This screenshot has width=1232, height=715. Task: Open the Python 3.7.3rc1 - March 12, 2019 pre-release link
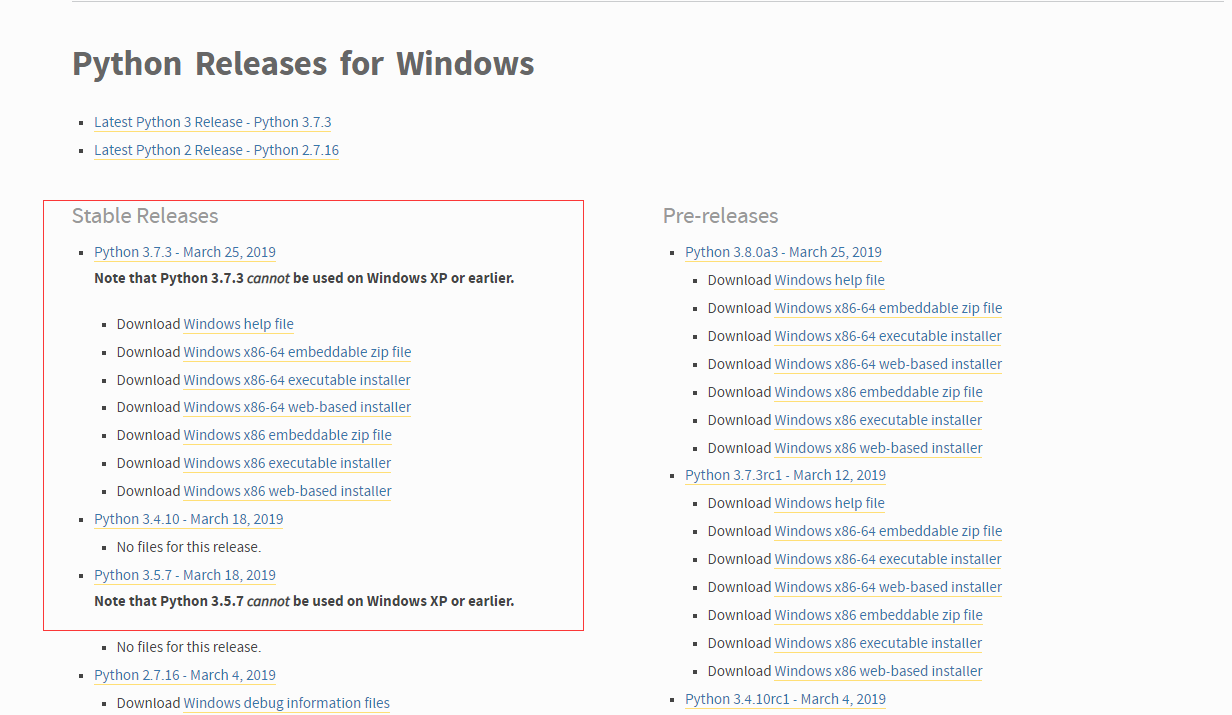coord(786,475)
